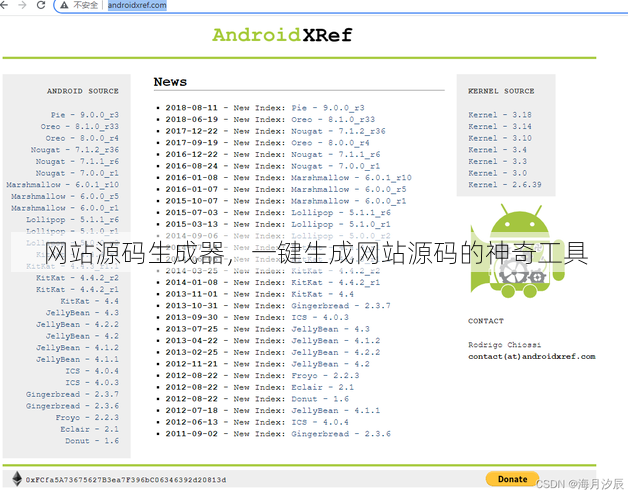Click the browser back arrow
Image resolution: width=628 pixels, height=490 pixels.
tap(4, 5)
